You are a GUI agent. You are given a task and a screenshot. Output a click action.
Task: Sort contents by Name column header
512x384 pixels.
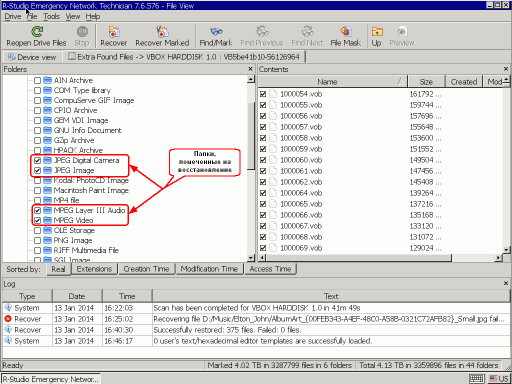coord(332,82)
